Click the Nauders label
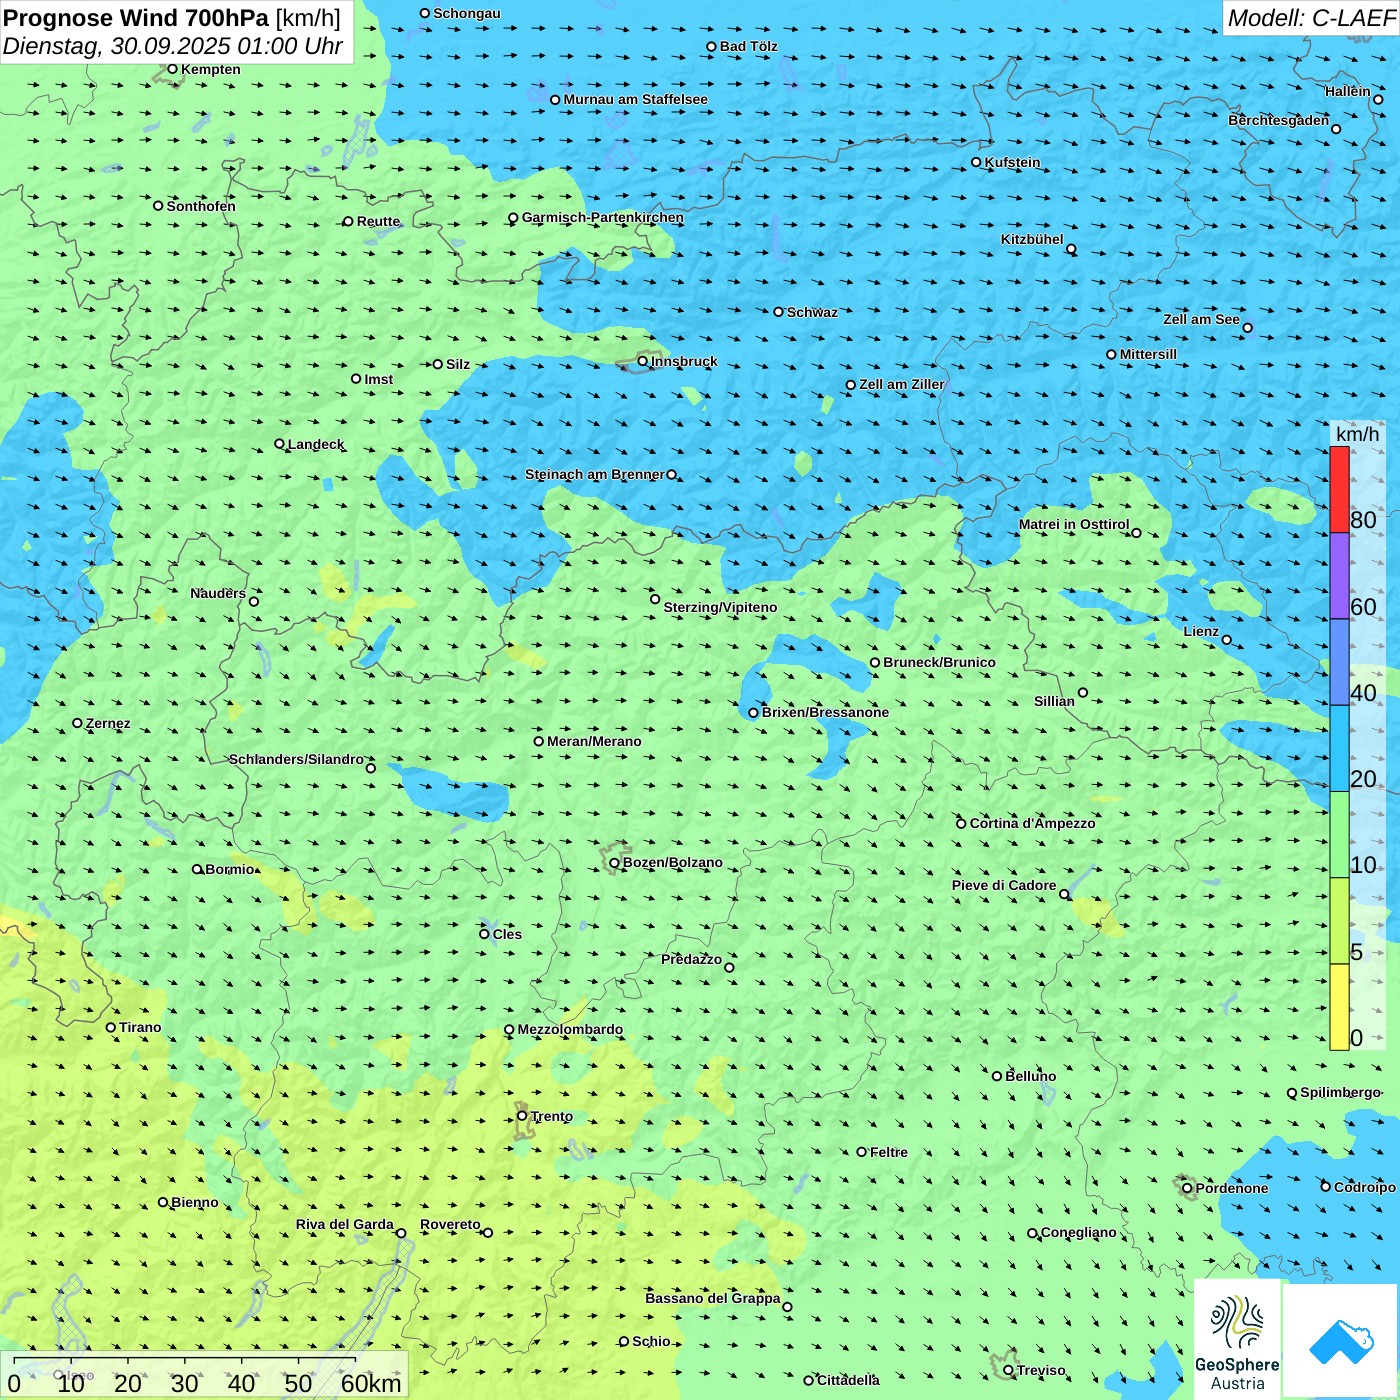Viewport: 1400px width, 1400px height. point(218,593)
